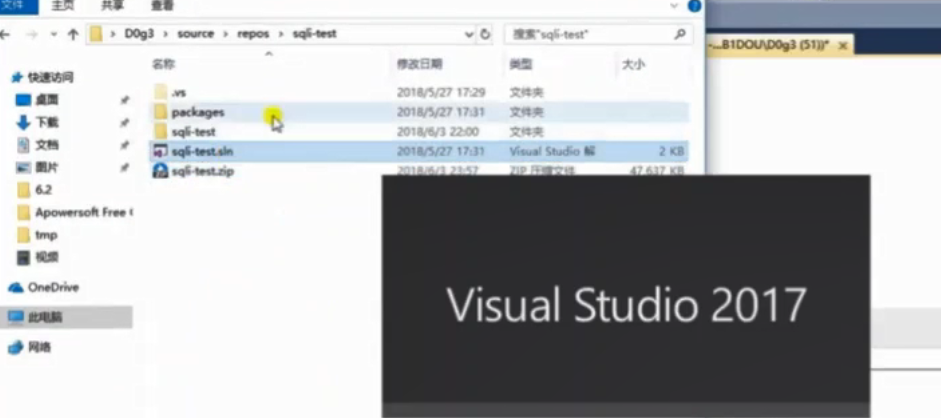Click sqli-test breadcrumb segment in address bar
The height and width of the screenshot is (418, 941).
point(314,34)
